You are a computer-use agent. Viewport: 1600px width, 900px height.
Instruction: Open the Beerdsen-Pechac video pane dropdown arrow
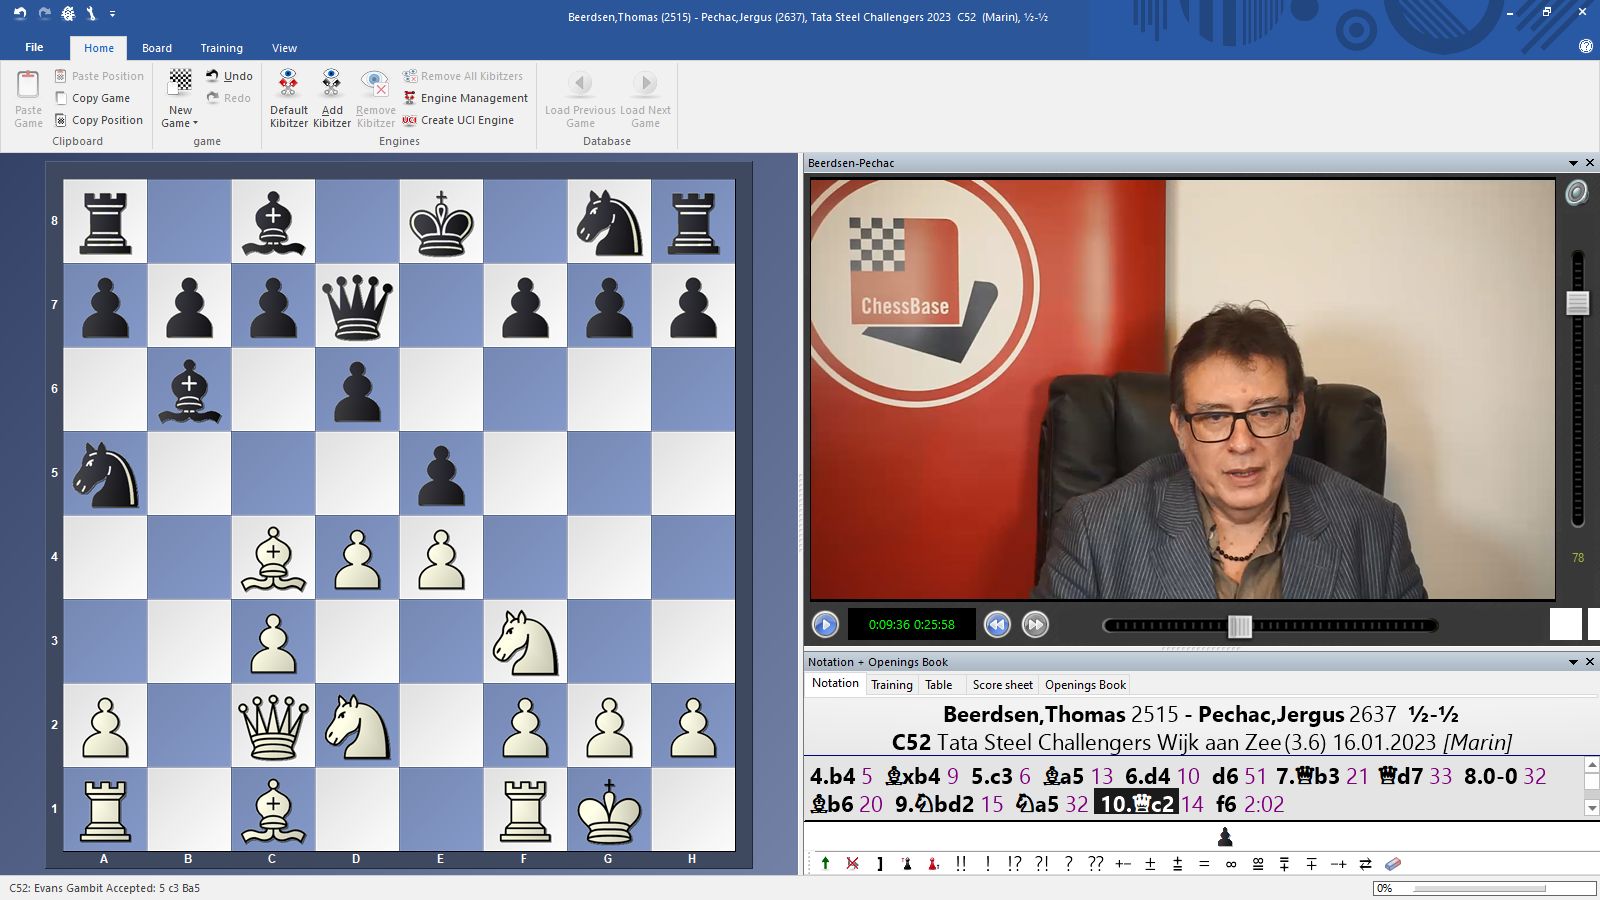pos(1573,163)
